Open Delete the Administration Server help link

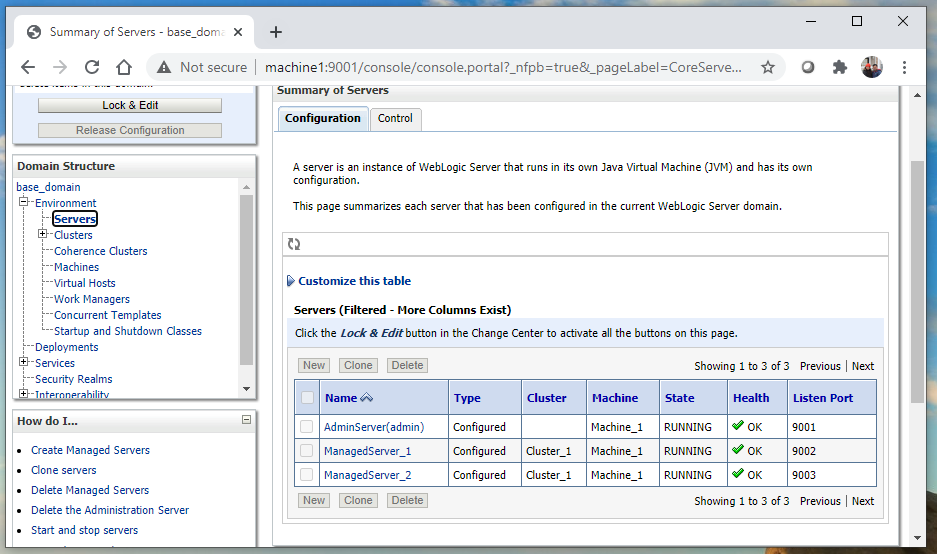pyautogui.click(x=110, y=510)
